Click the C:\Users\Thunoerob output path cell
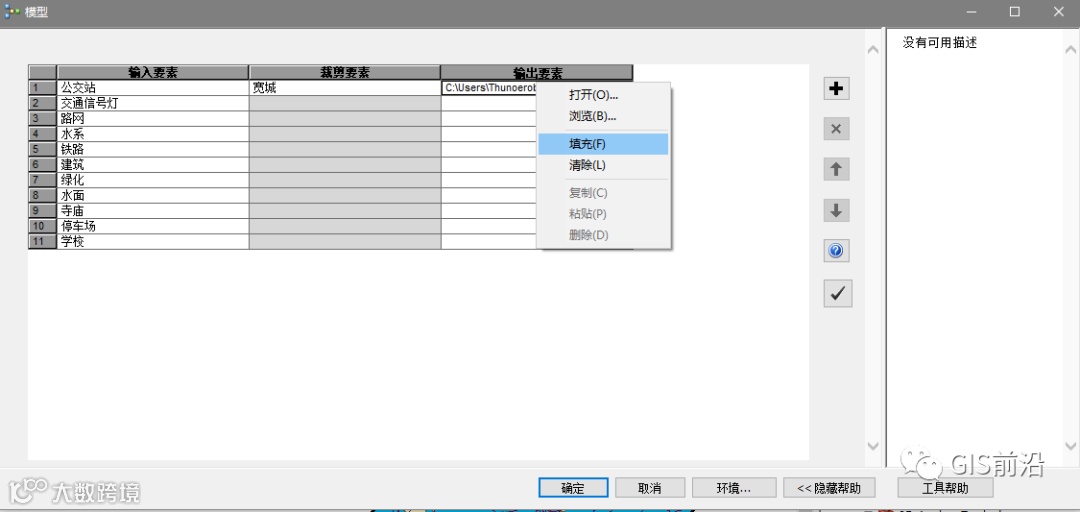The image size is (1080, 512). click(489, 88)
